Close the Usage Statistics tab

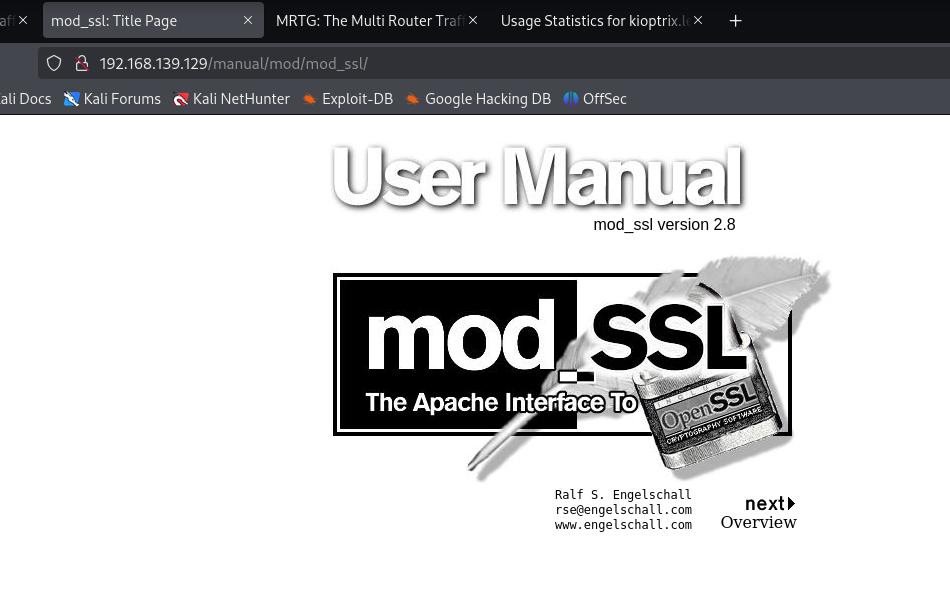tap(698, 20)
